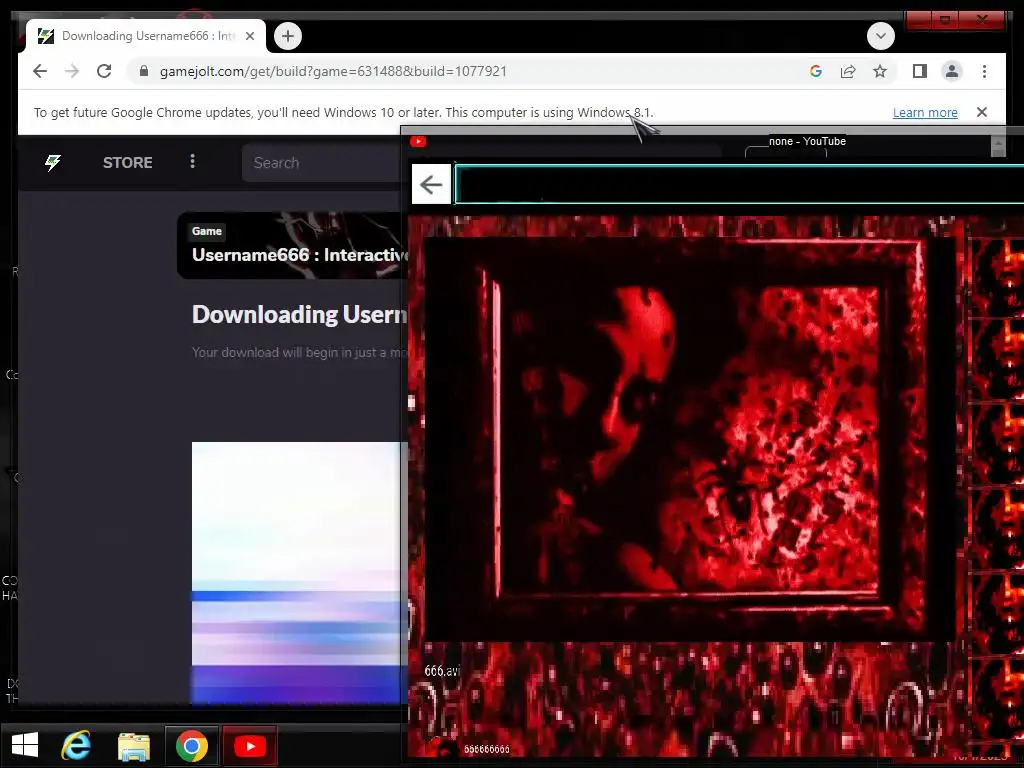Click the Game Jolt lightning logo
1024x768 pixels.
(x=53, y=162)
